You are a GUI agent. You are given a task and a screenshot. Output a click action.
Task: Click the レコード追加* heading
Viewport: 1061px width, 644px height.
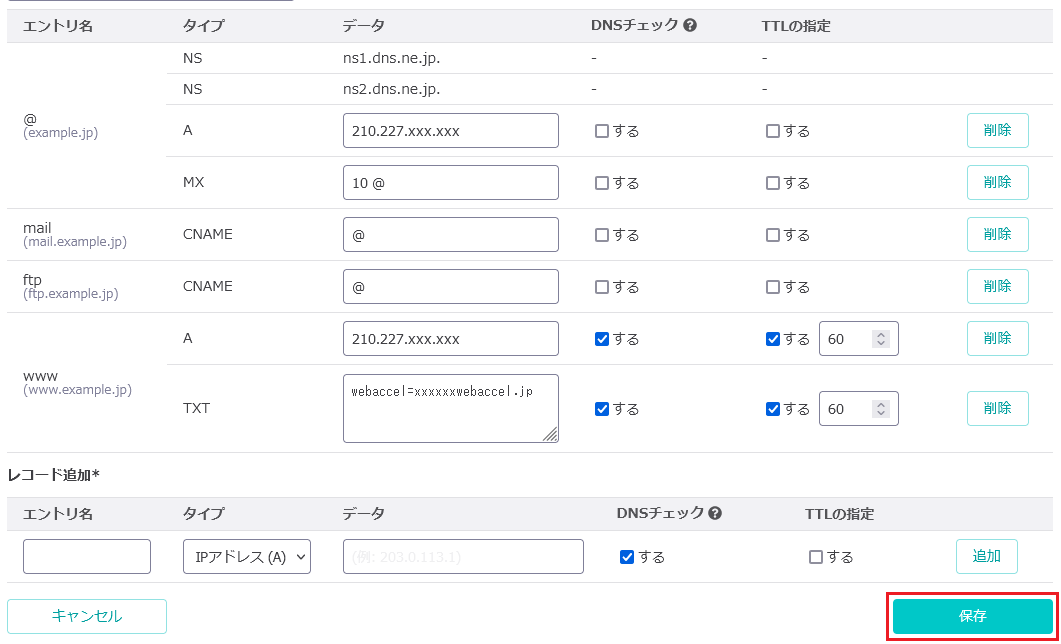(x=53, y=476)
